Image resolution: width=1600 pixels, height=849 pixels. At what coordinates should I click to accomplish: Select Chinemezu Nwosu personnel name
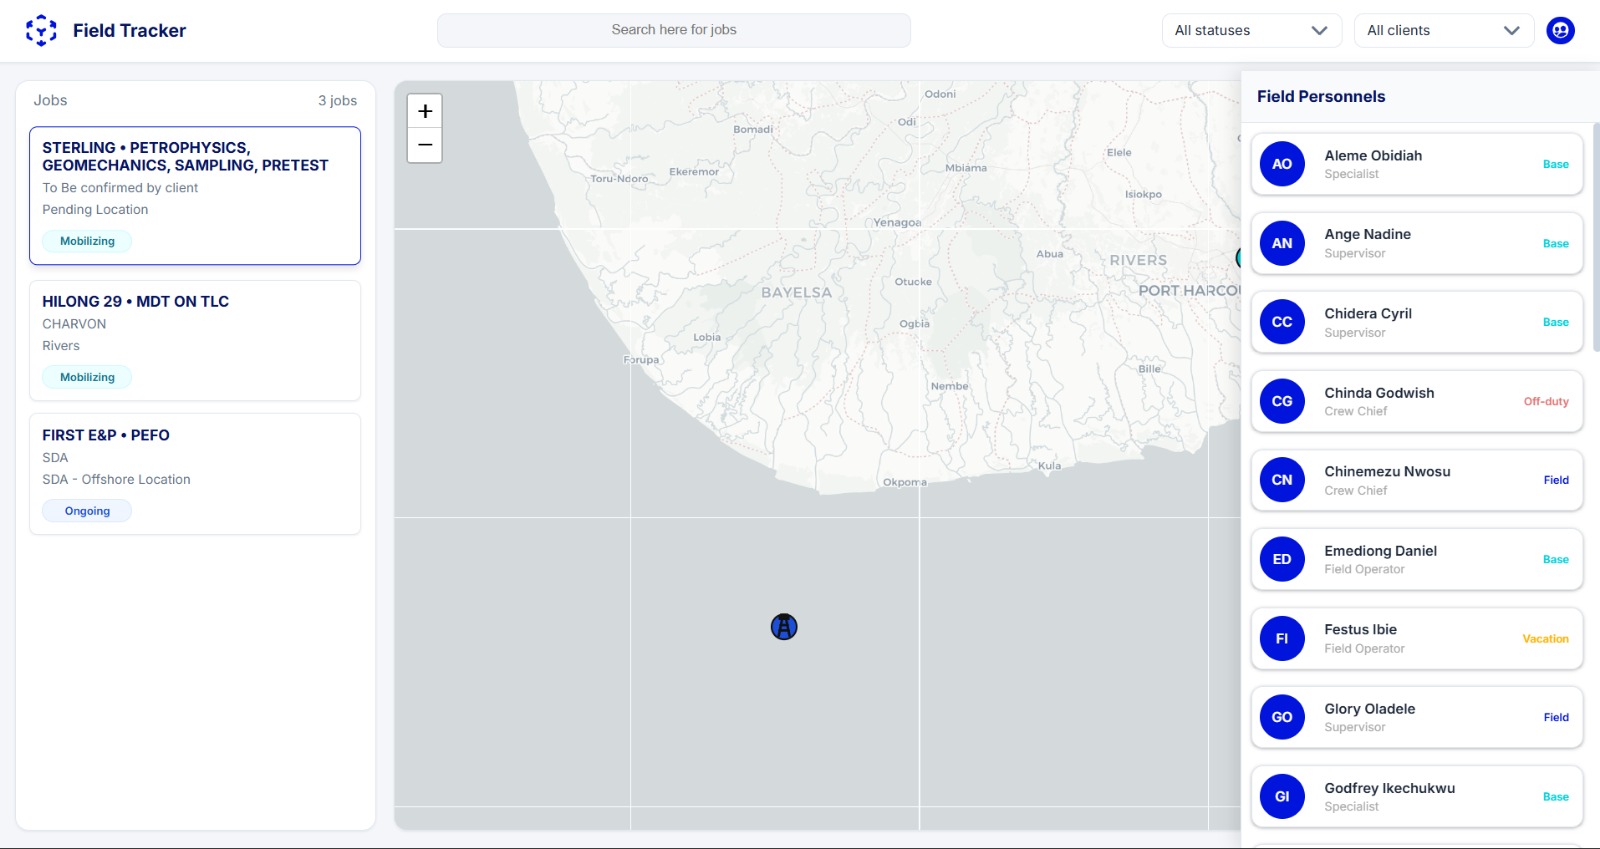coord(1387,471)
